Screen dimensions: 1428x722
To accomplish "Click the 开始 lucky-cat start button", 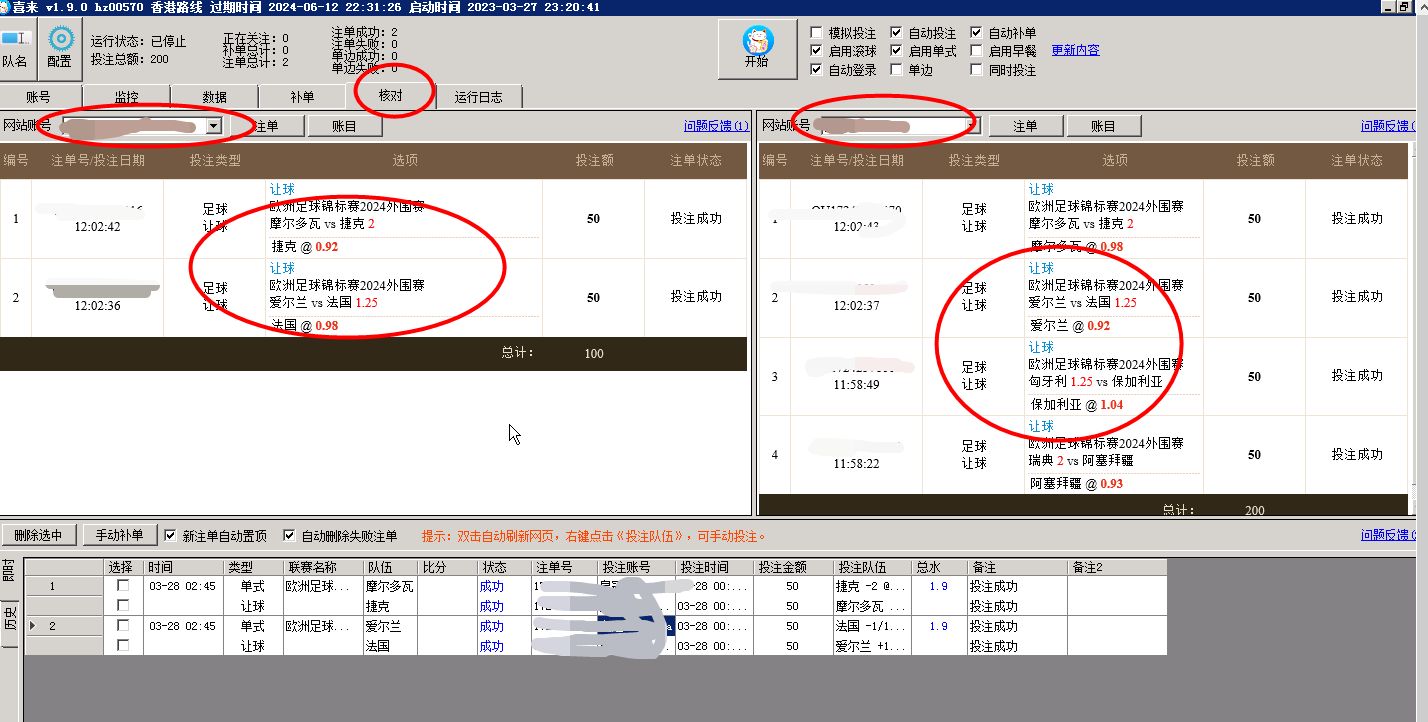I will pyautogui.click(x=757, y=49).
